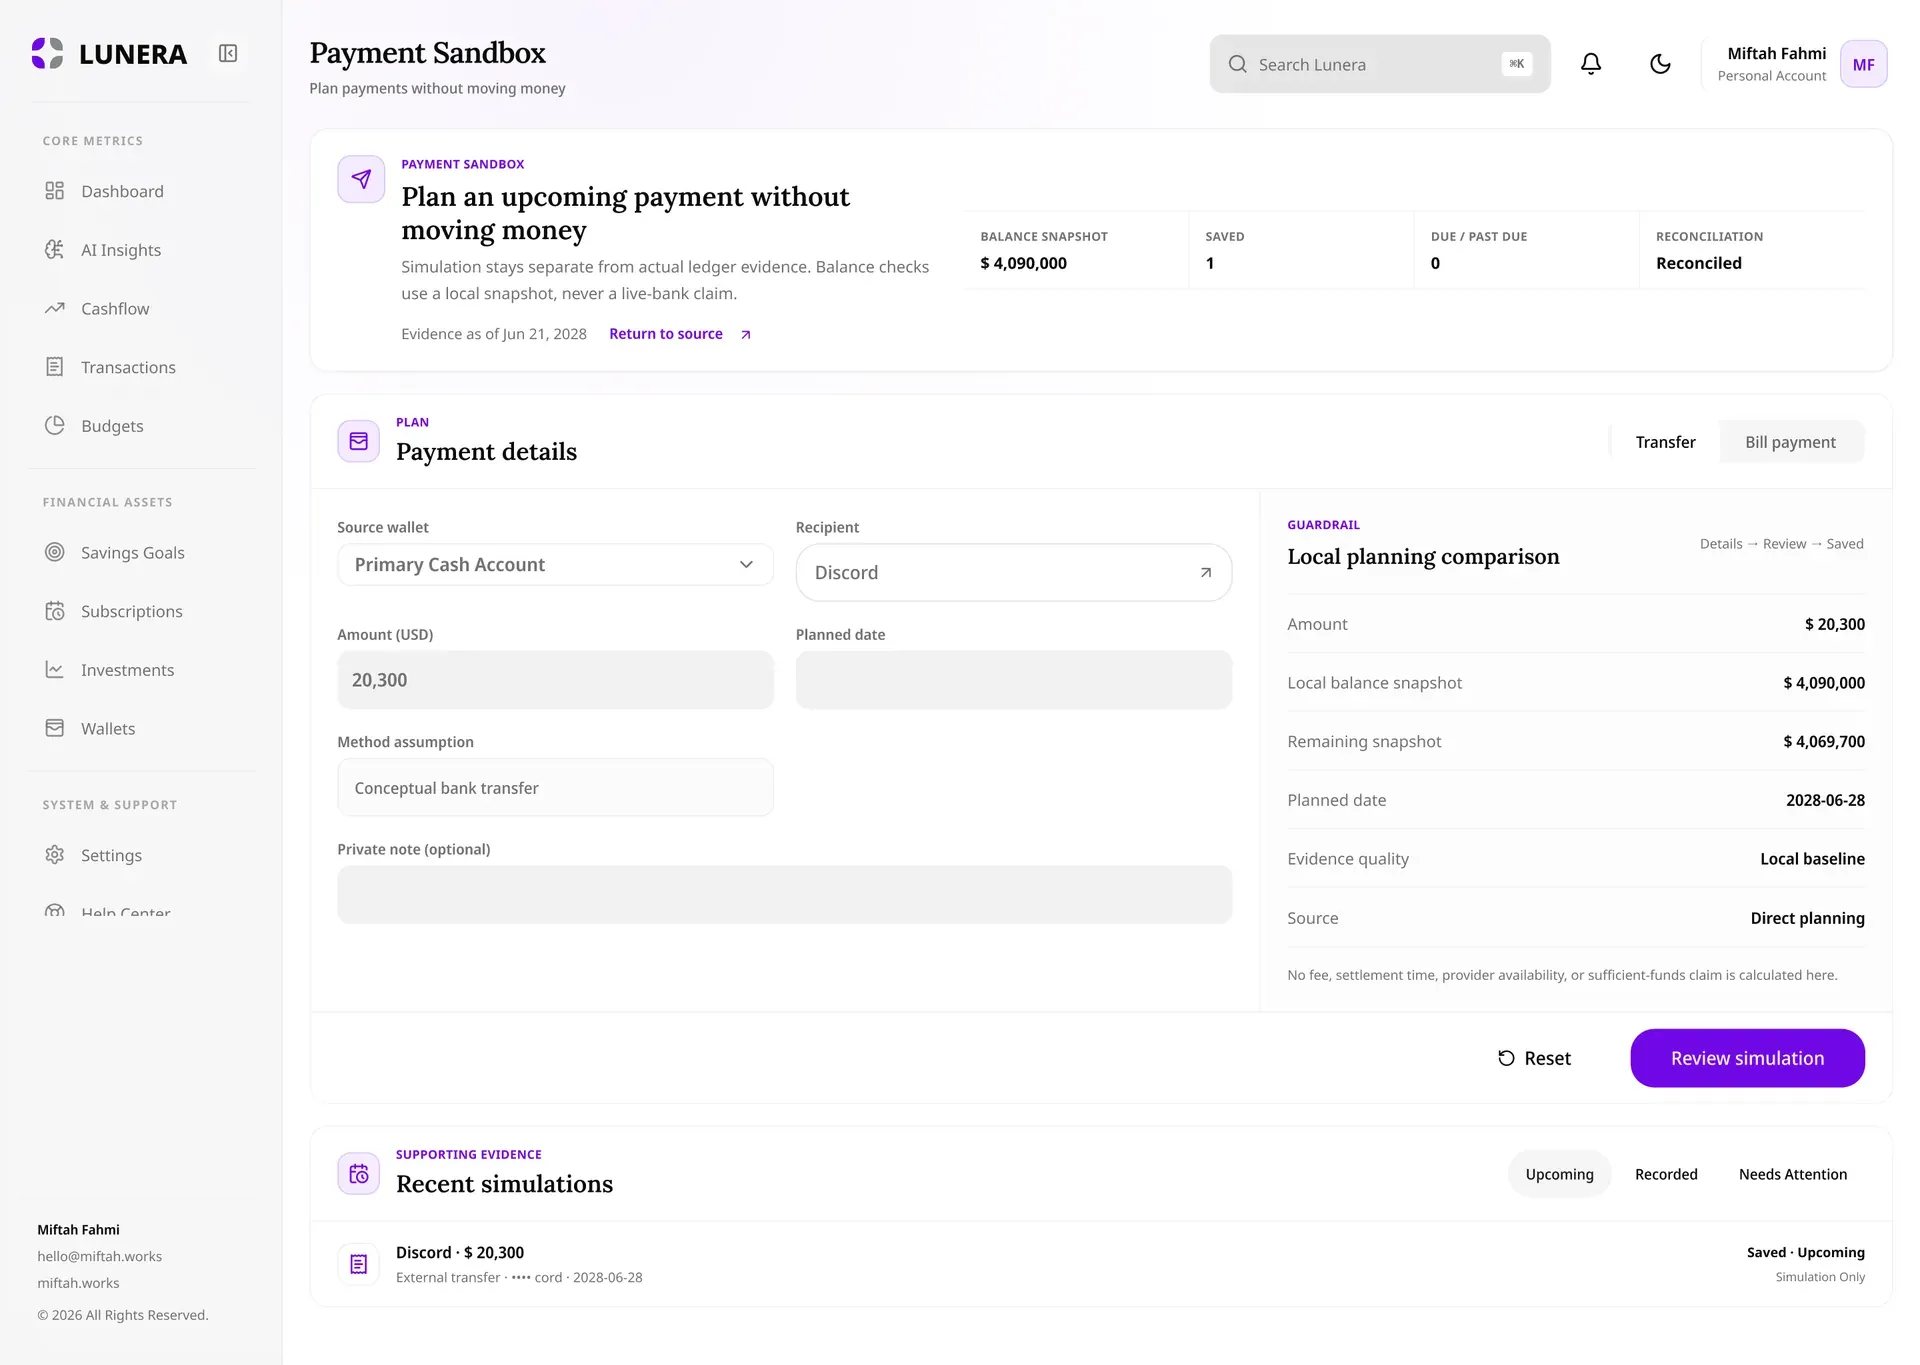1920x1365 pixels.
Task: Click the miftah.works footer text
Action: point(78,1283)
